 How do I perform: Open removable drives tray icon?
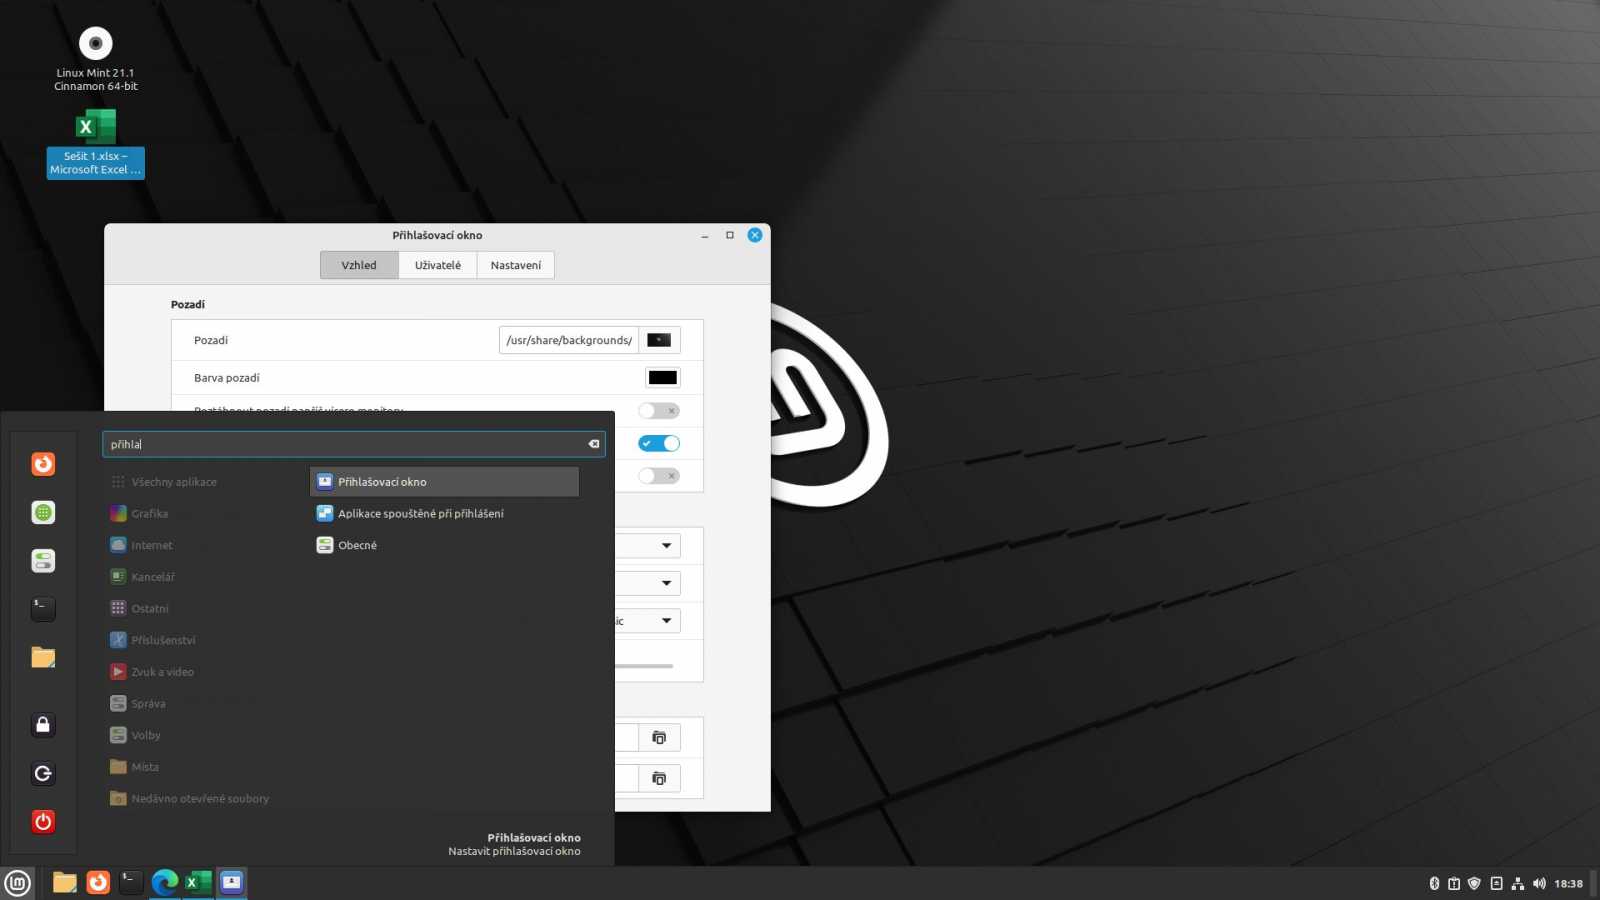coord(1496,884)
